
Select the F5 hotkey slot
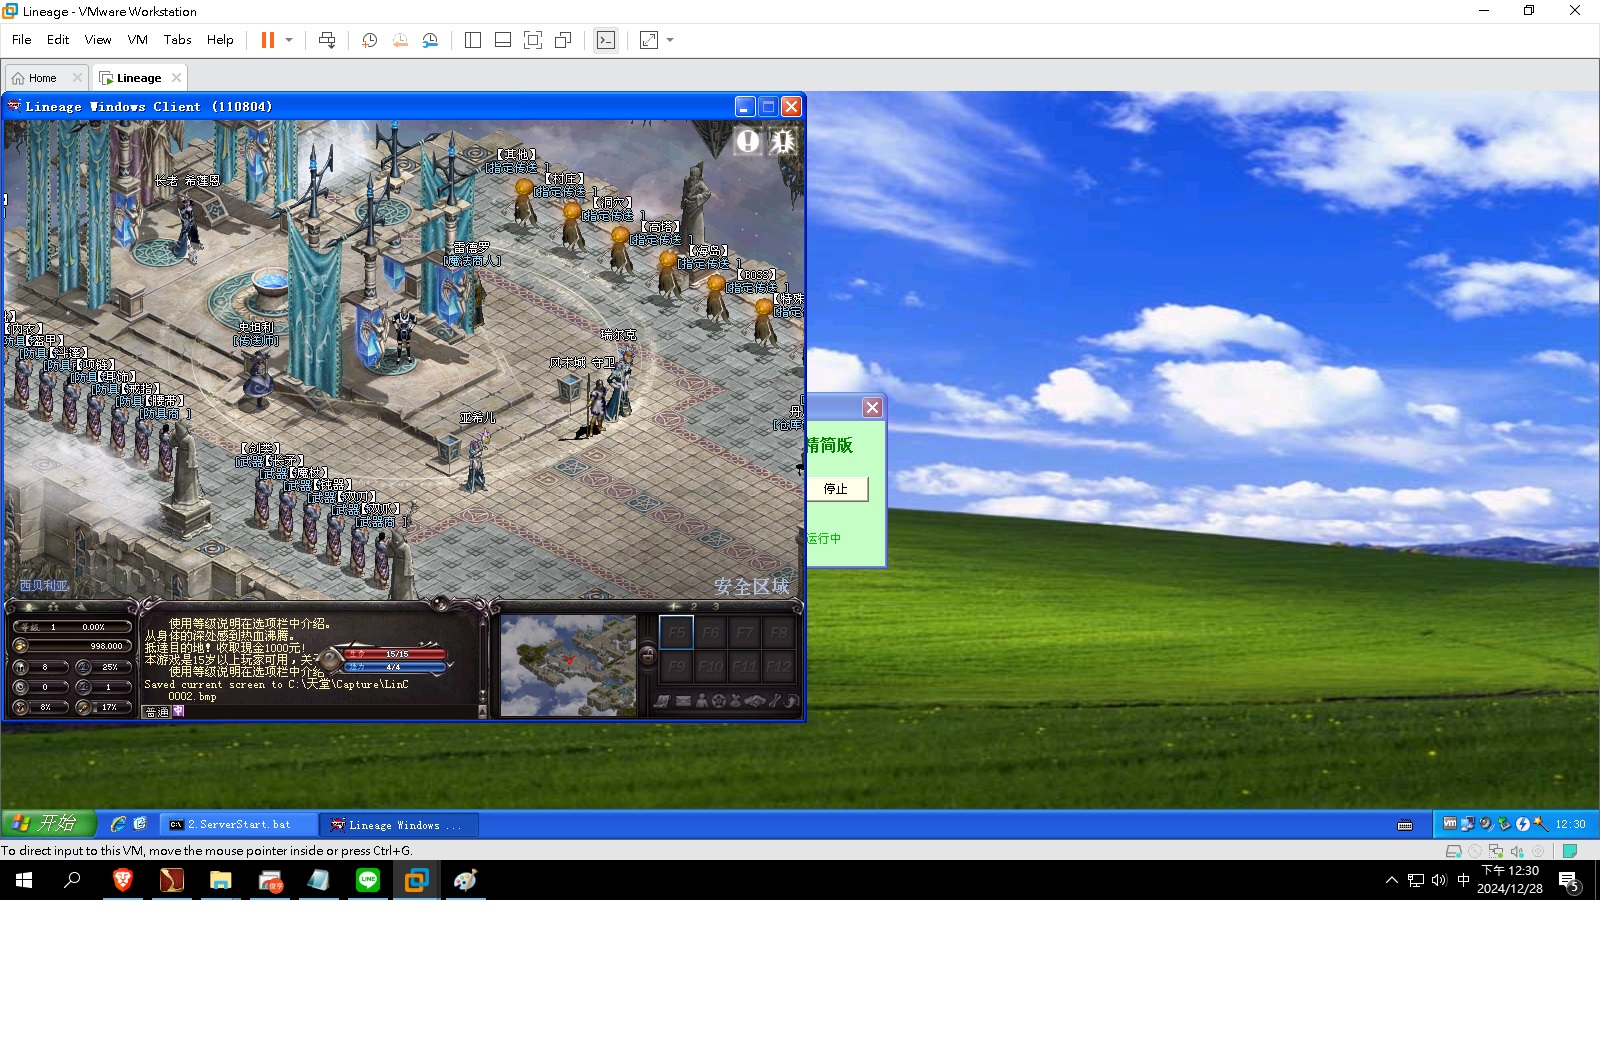[x=677, y=632]
